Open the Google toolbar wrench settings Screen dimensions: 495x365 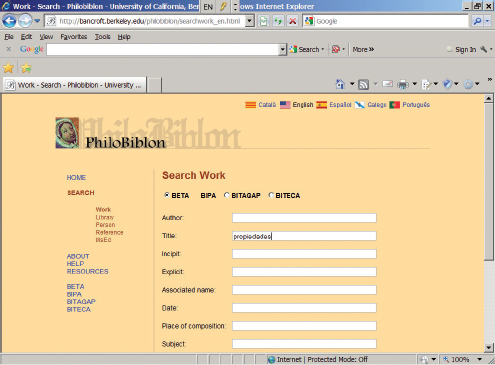coord(484,49)
